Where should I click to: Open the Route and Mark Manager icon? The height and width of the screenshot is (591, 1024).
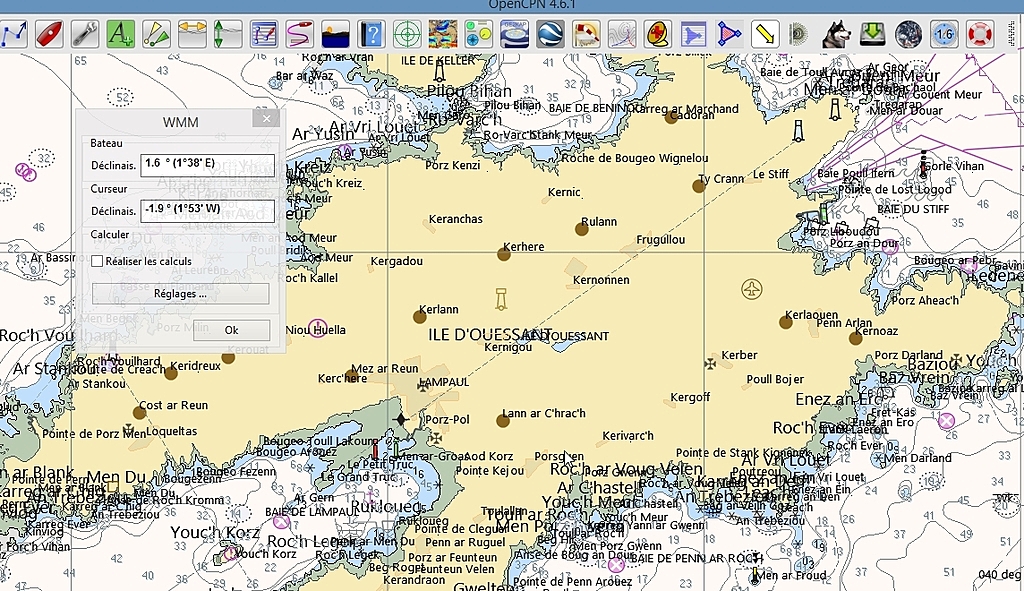coord(263,34)
